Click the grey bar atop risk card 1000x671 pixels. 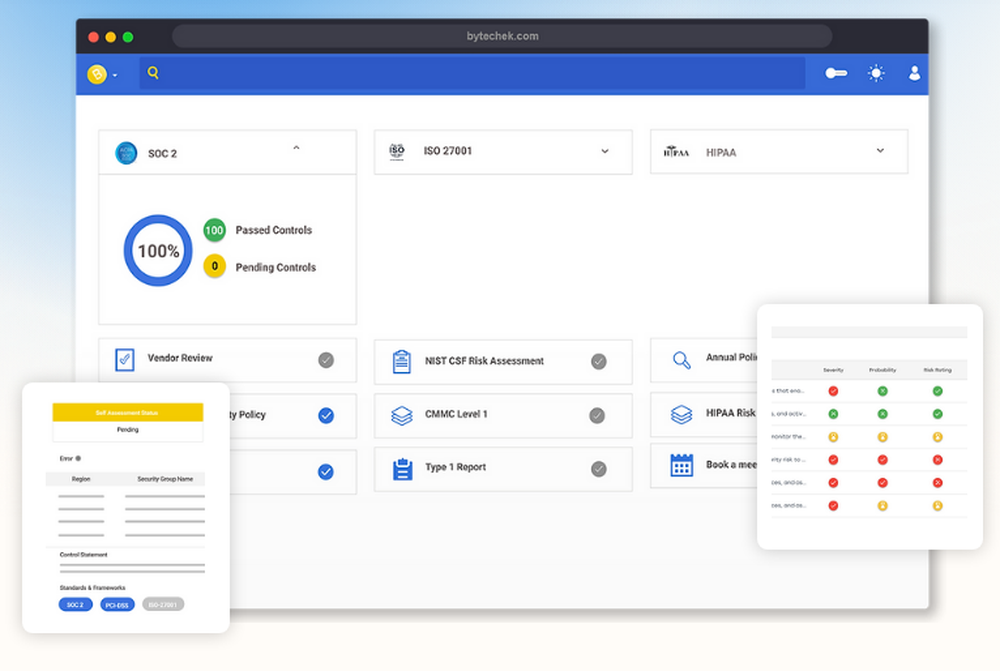pyautogui.click(x=869, y=332)
